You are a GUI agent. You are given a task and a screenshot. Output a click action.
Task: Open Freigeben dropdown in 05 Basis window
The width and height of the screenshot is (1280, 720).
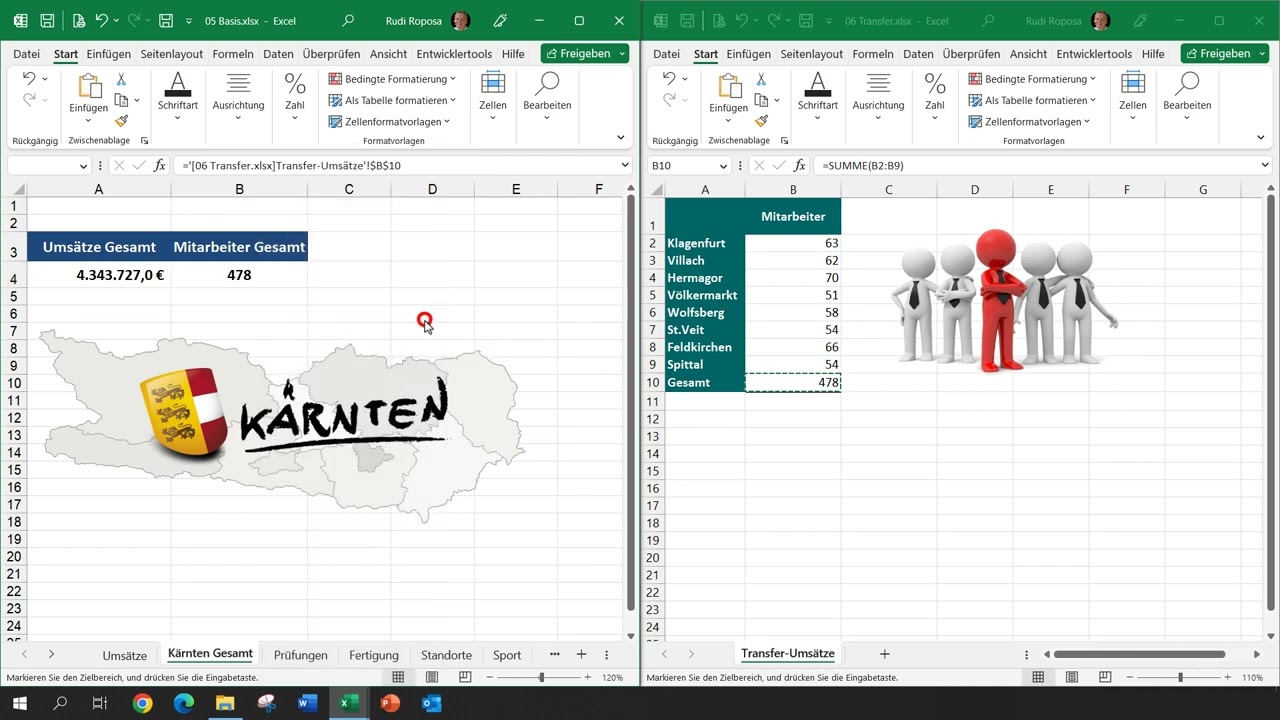(x=623, y=54)
